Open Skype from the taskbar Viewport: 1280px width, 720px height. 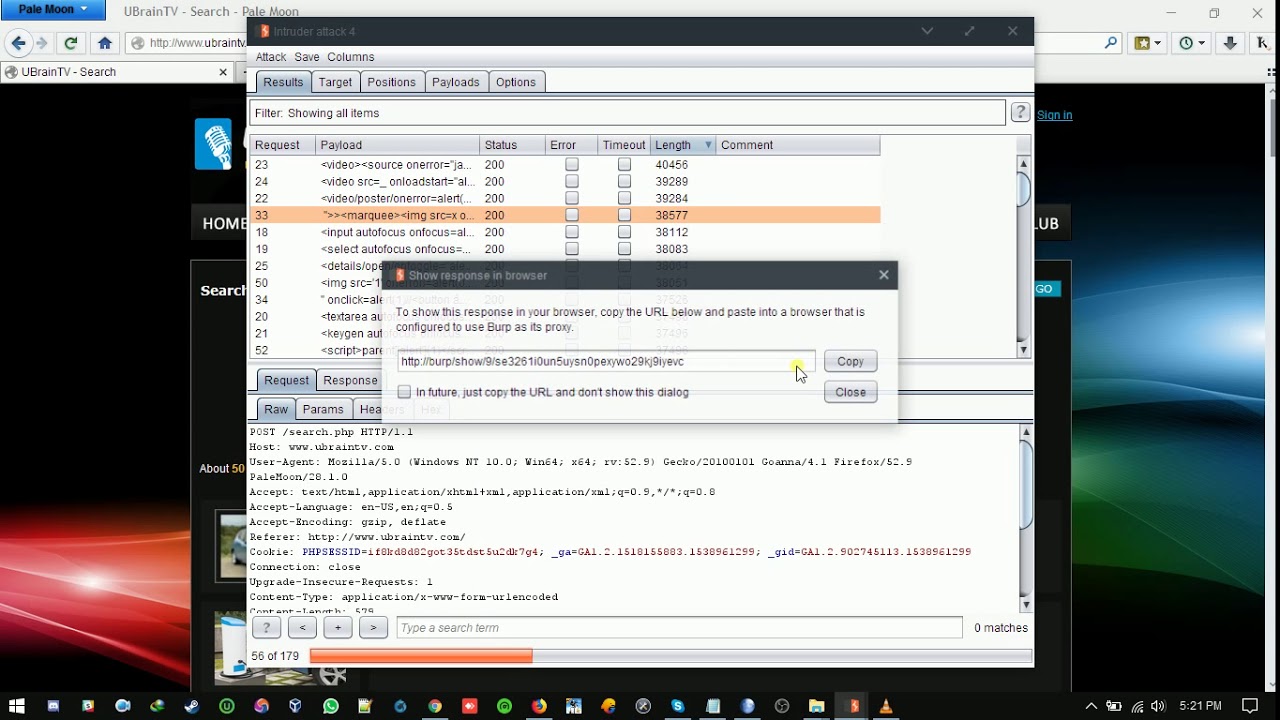[678, 706]
